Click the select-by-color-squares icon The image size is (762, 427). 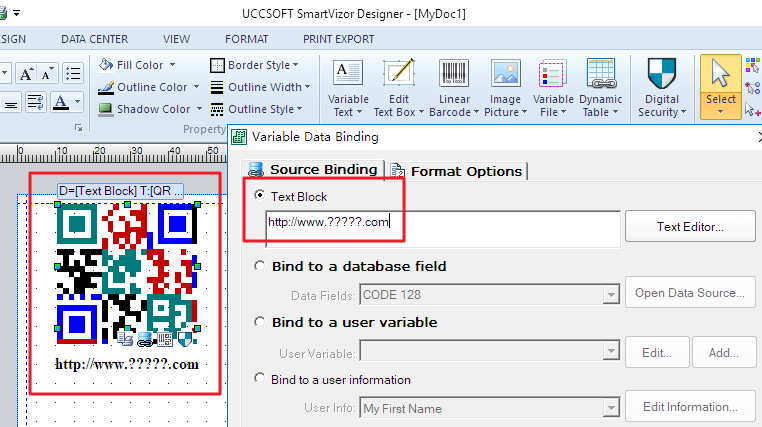pyautogui.click(x=753, y=65)
